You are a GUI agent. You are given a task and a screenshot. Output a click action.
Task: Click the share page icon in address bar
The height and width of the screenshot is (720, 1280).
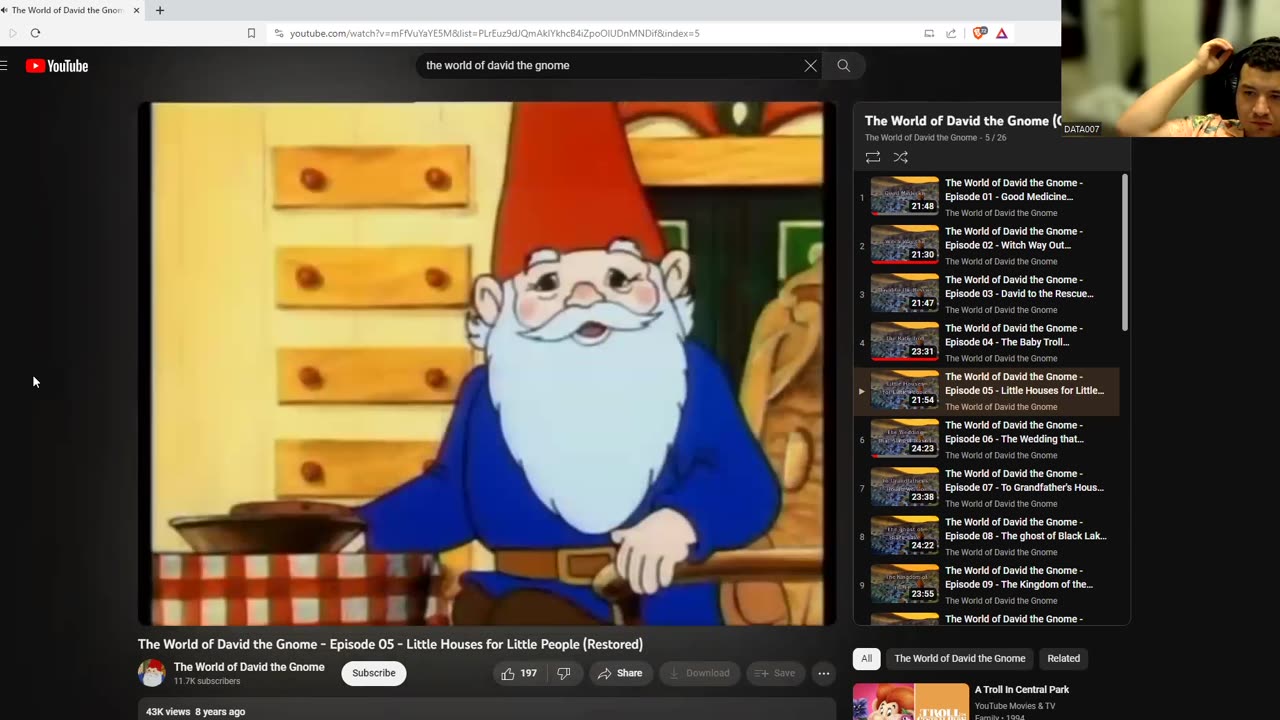pos(951,33)
